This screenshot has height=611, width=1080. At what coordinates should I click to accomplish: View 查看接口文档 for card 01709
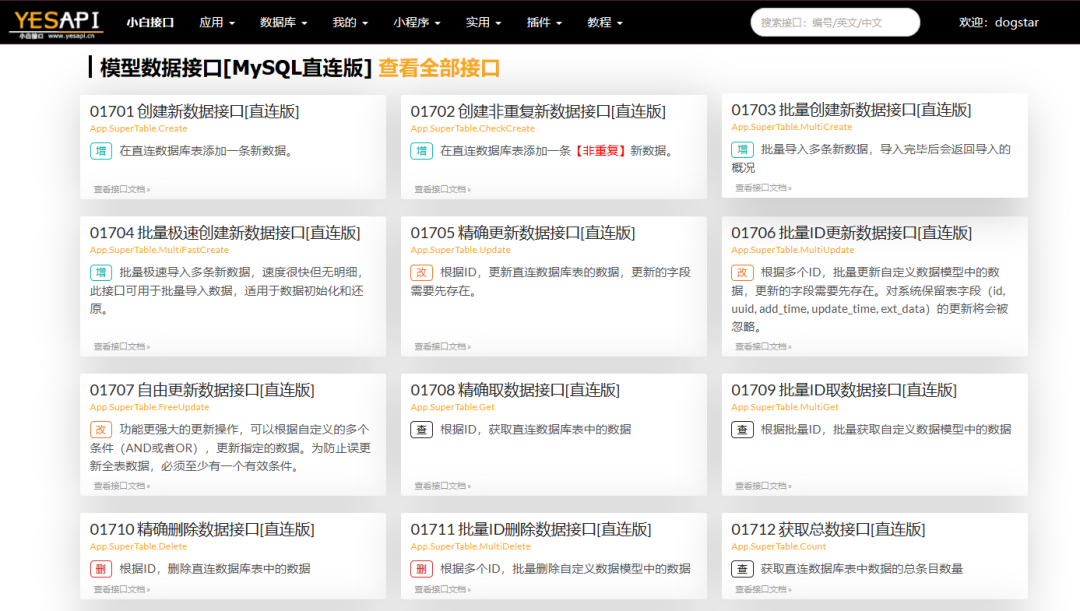coord(763,486)
